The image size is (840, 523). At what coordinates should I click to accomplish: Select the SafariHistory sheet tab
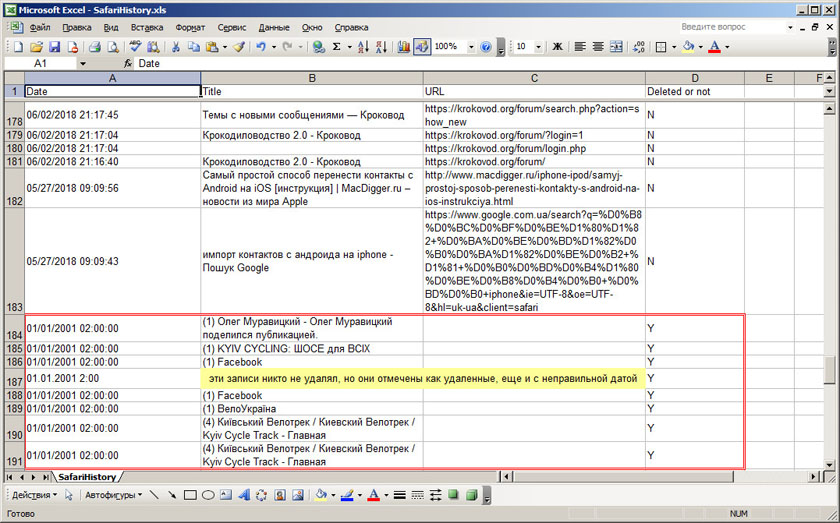pyautogui.click(x=87, y=476)
